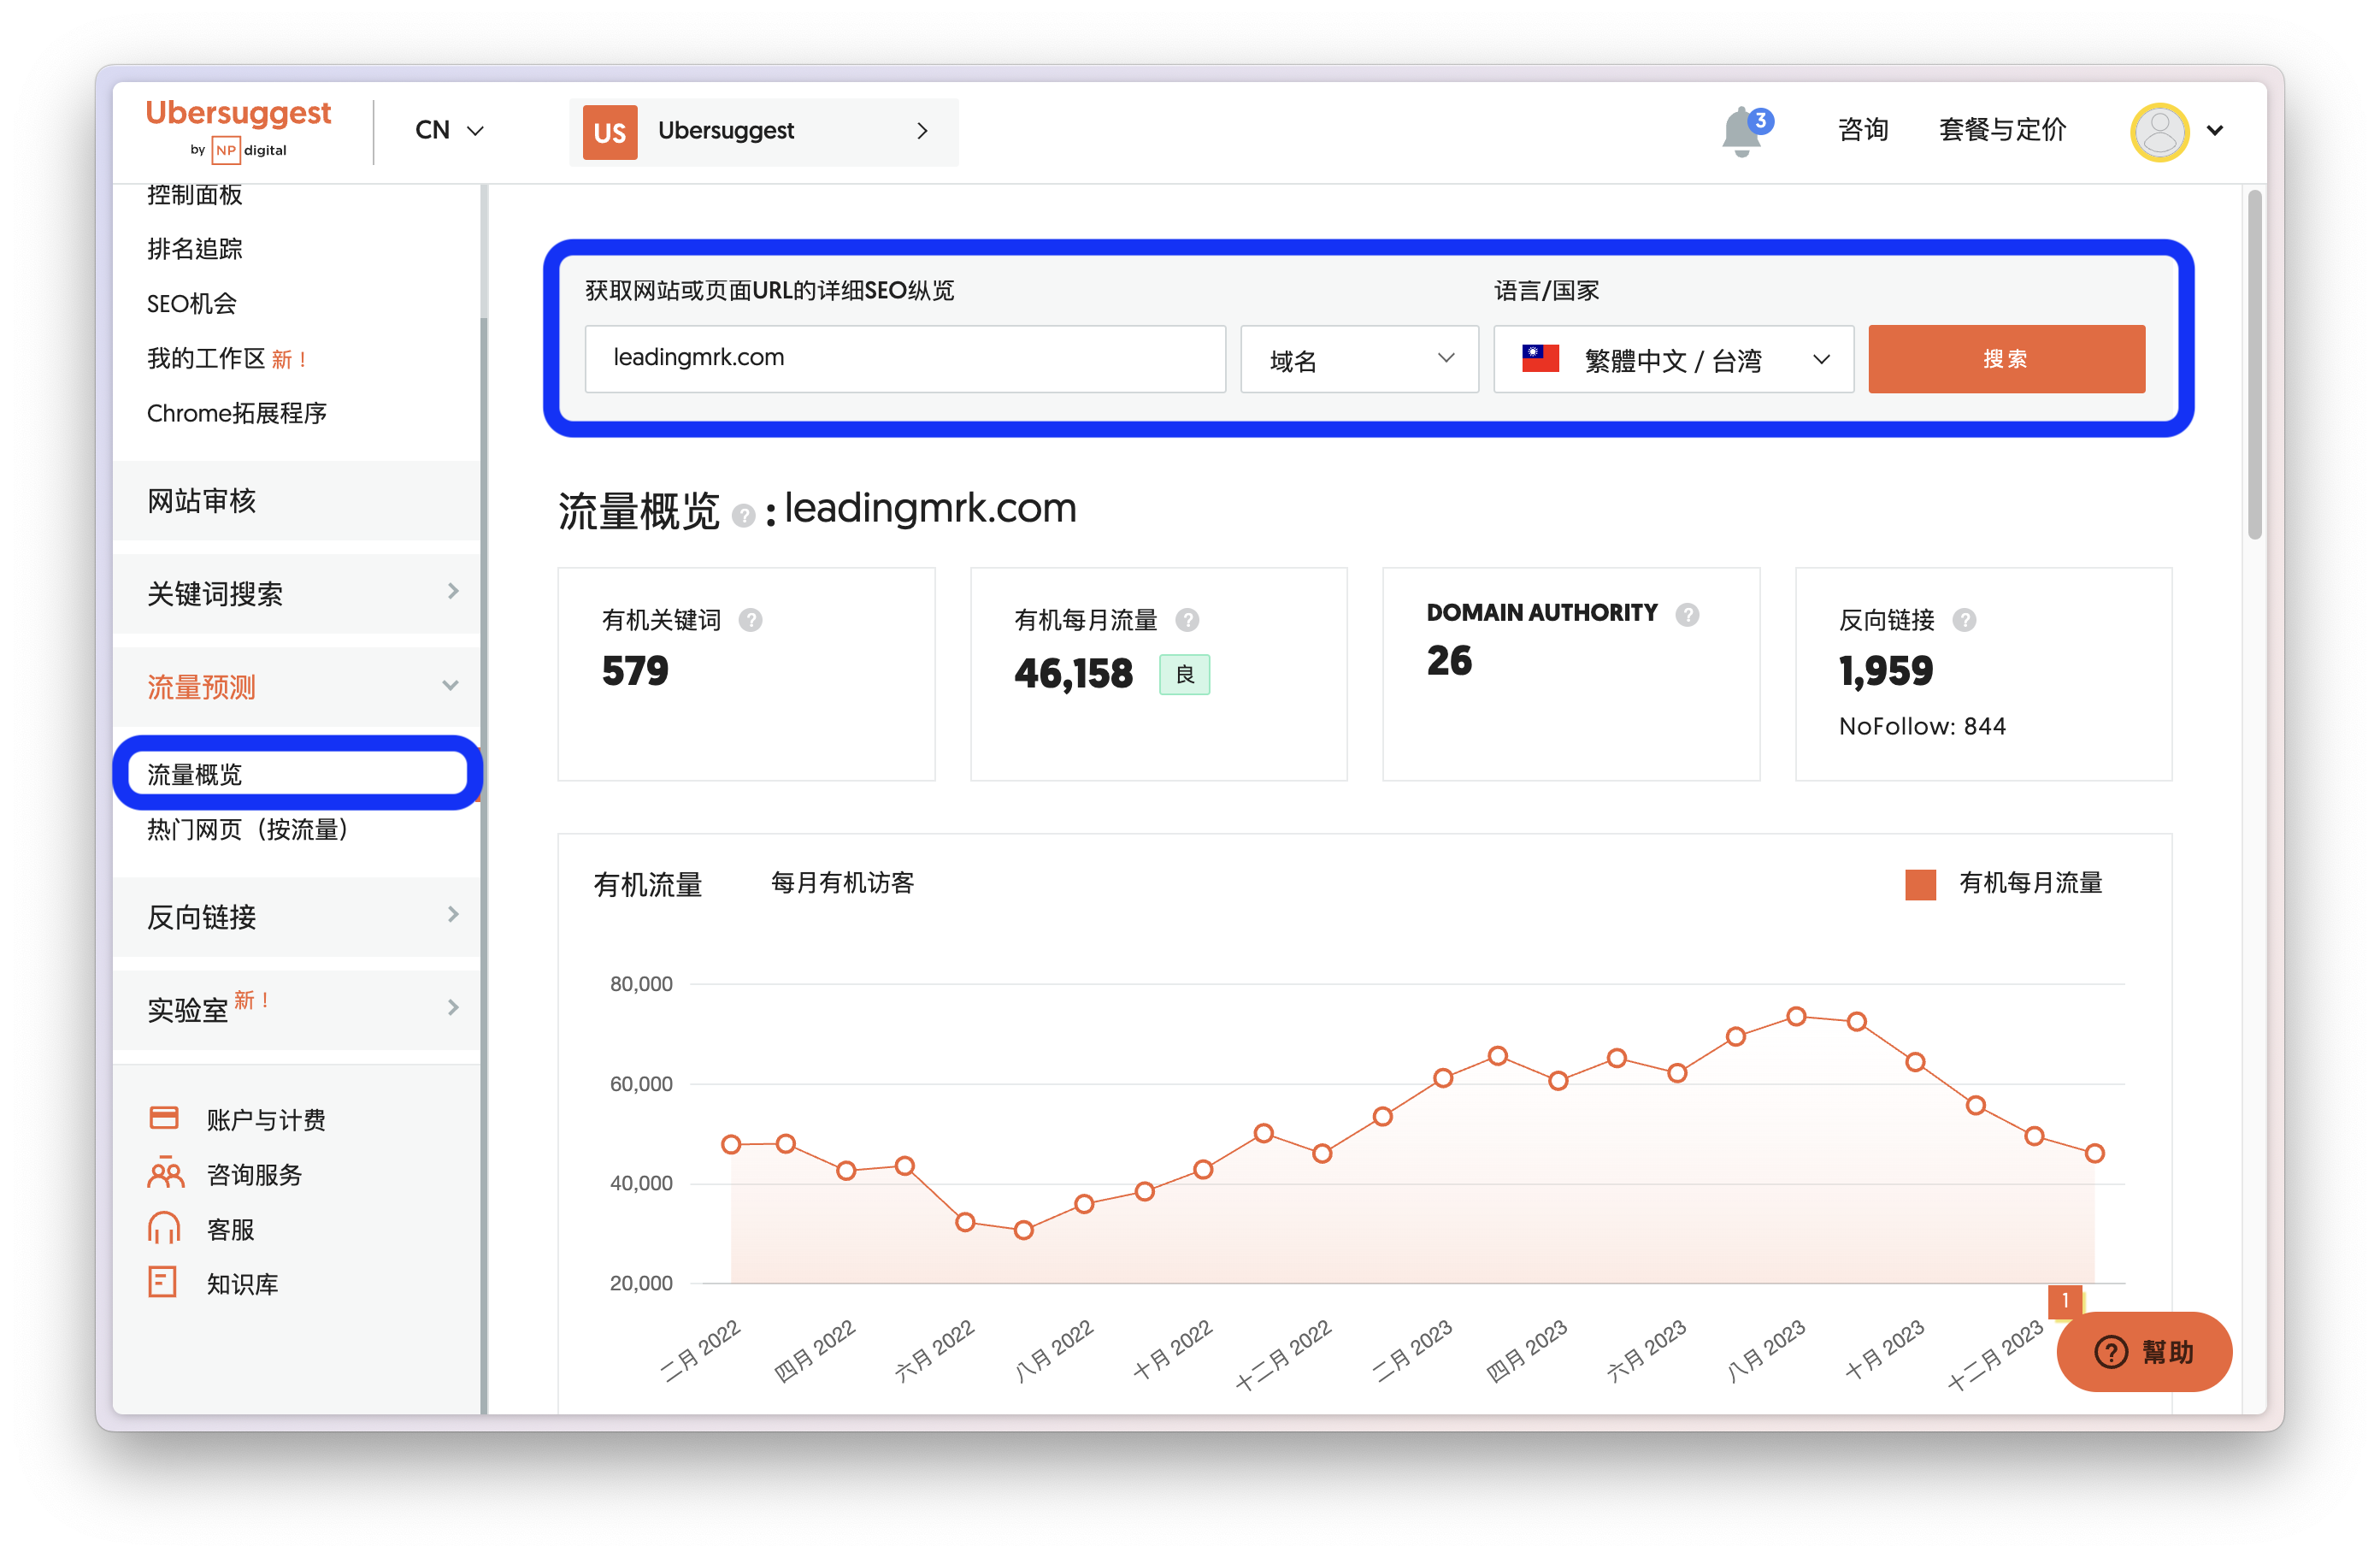This screenshot has height=1558, width=2380.
Task: Open help tooltip beside 流量概览 title
Action: (743, 516)
